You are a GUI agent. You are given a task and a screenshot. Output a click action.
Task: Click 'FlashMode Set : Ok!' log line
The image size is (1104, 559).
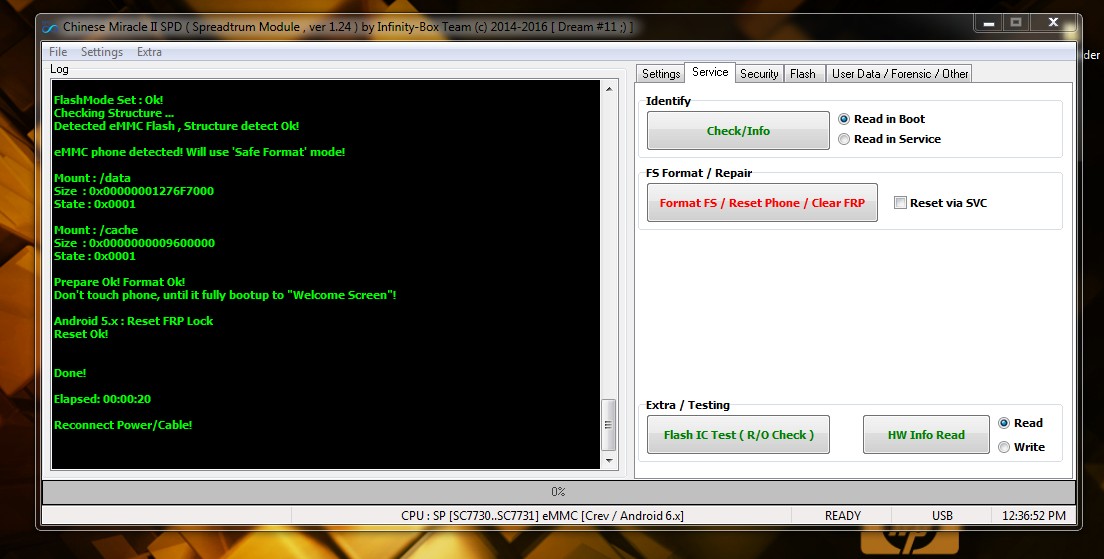tap(108, 100)
